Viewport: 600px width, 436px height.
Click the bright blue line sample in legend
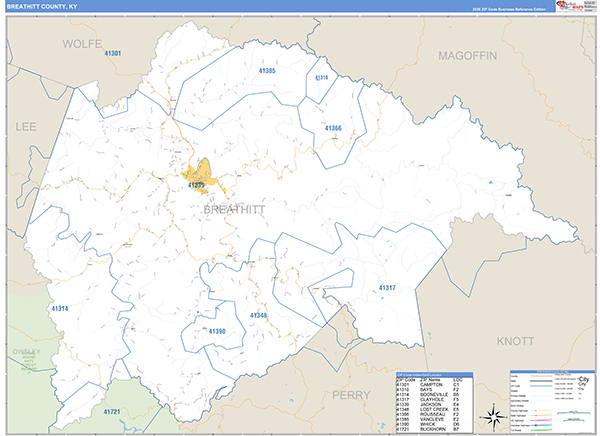coord(540,425)
